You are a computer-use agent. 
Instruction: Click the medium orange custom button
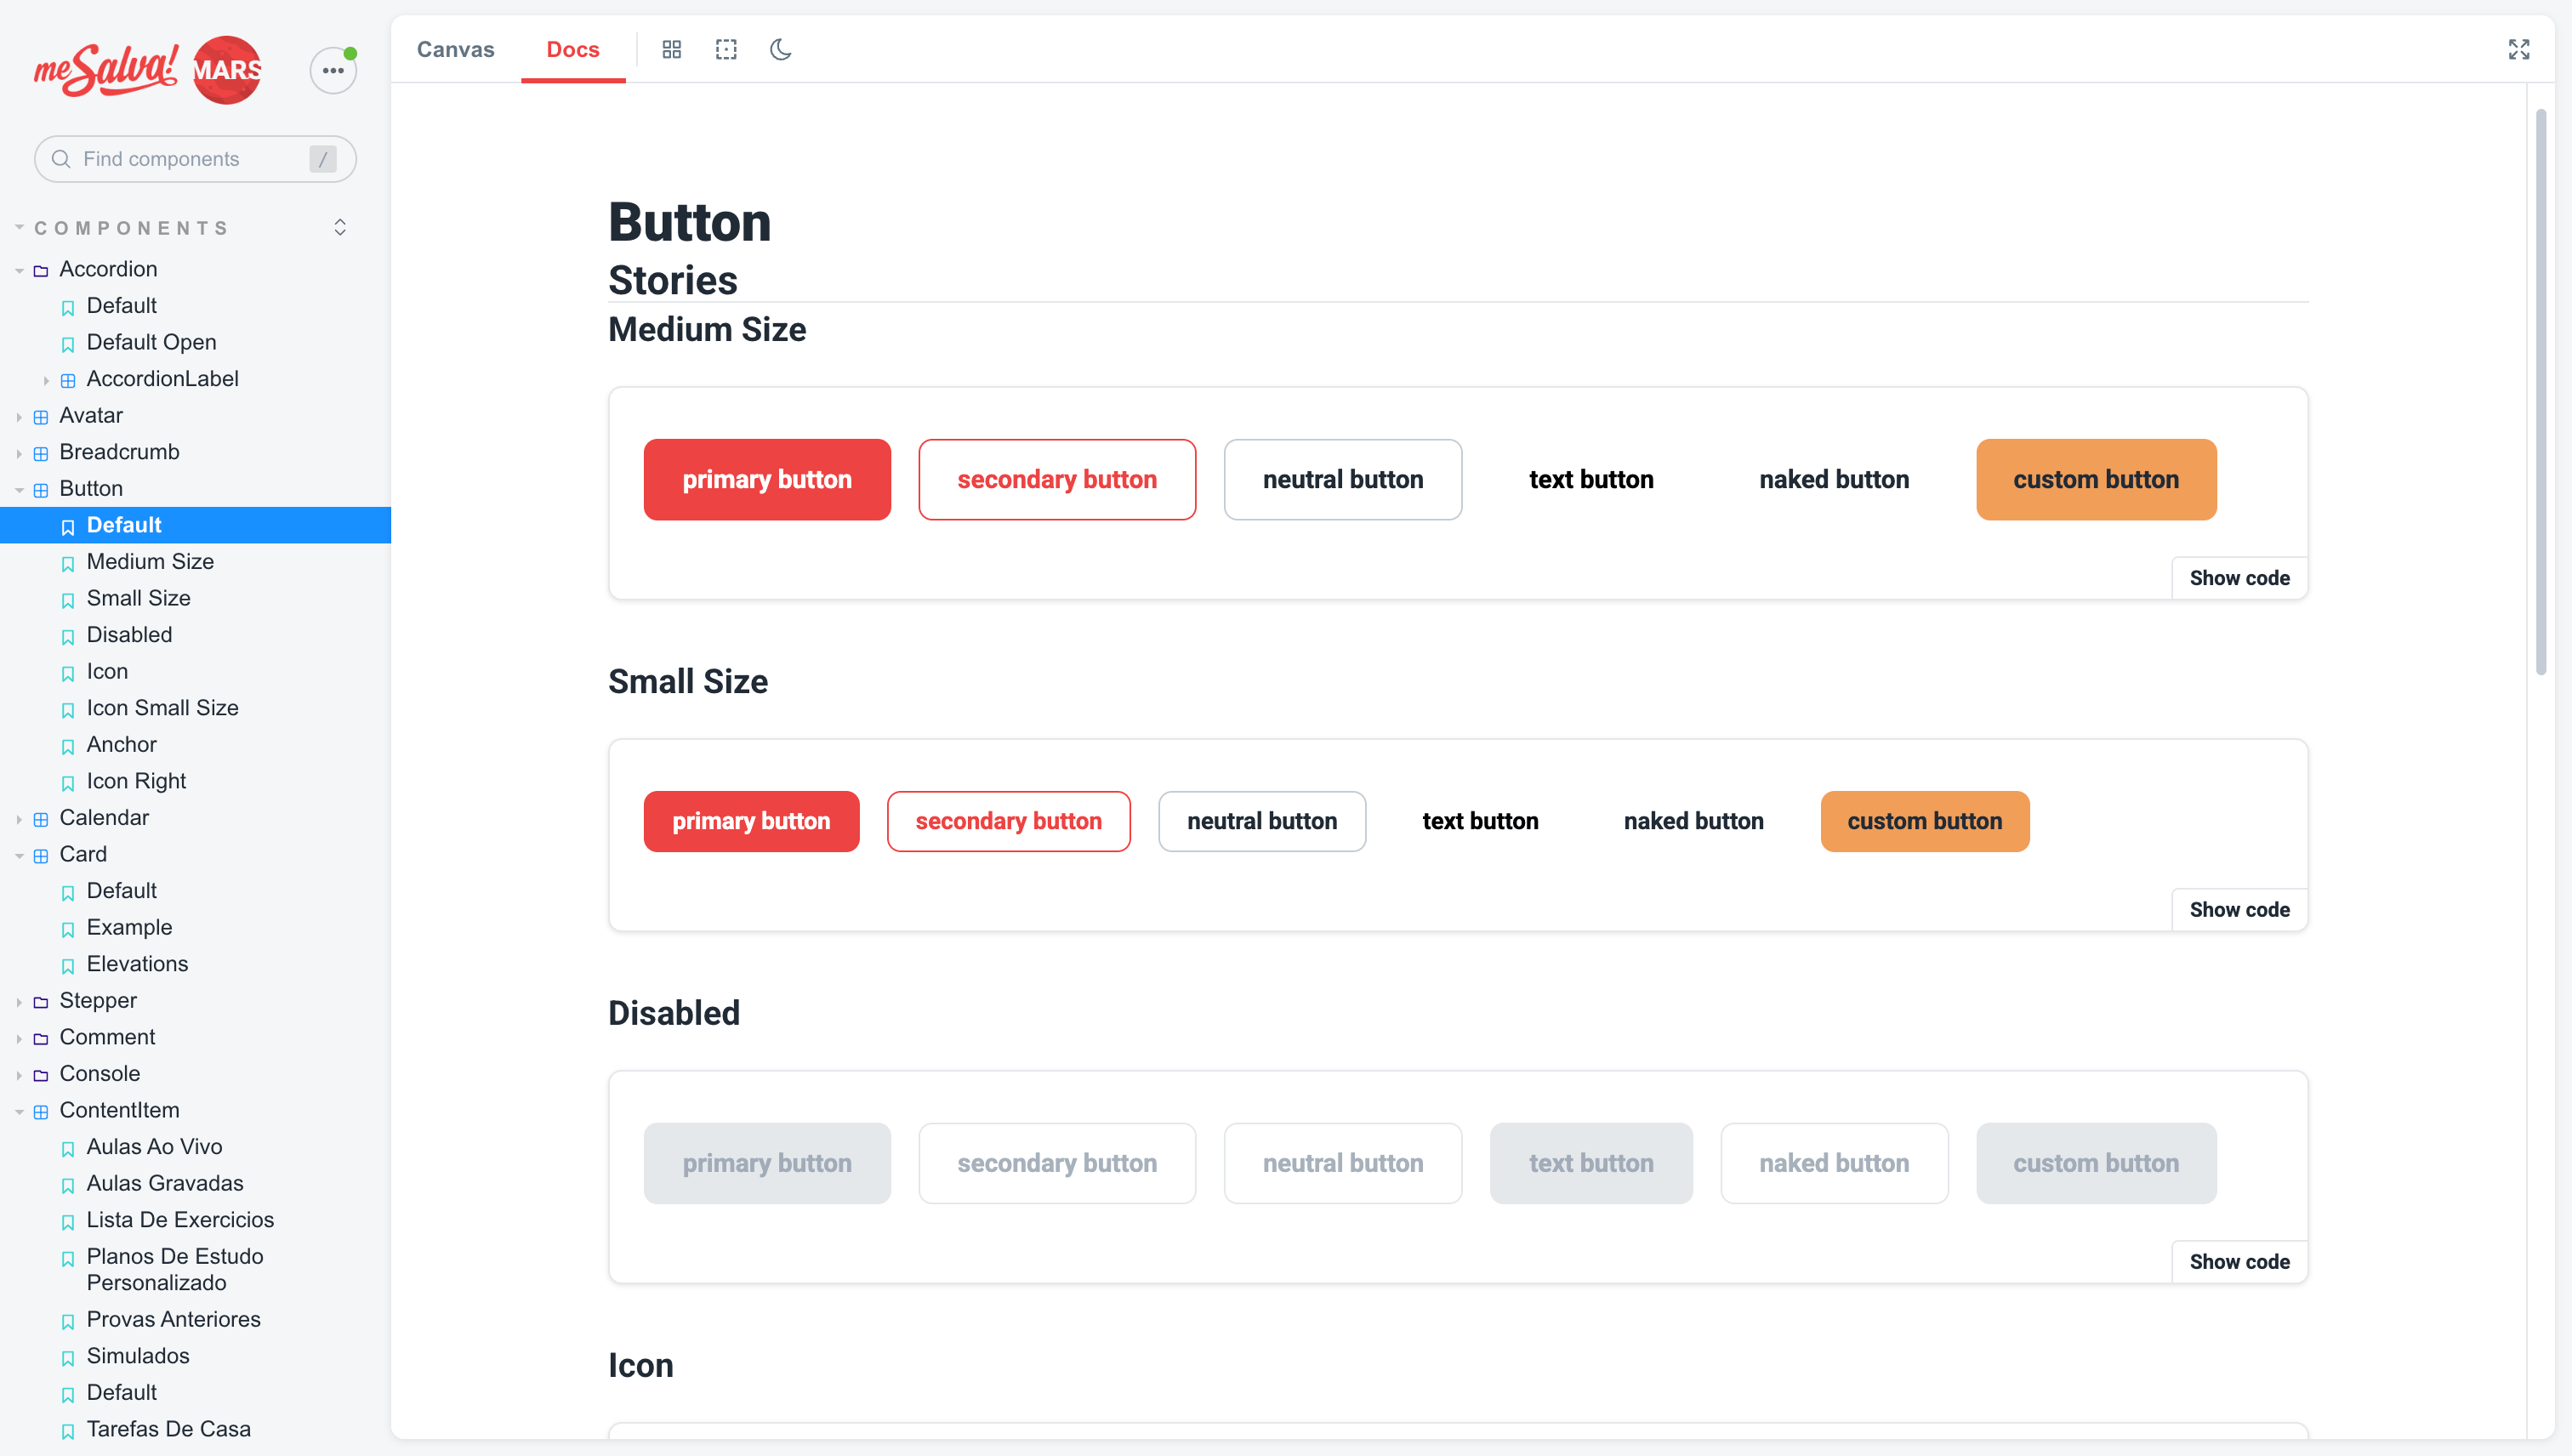pyautogui.click(x=2096, y=479)
